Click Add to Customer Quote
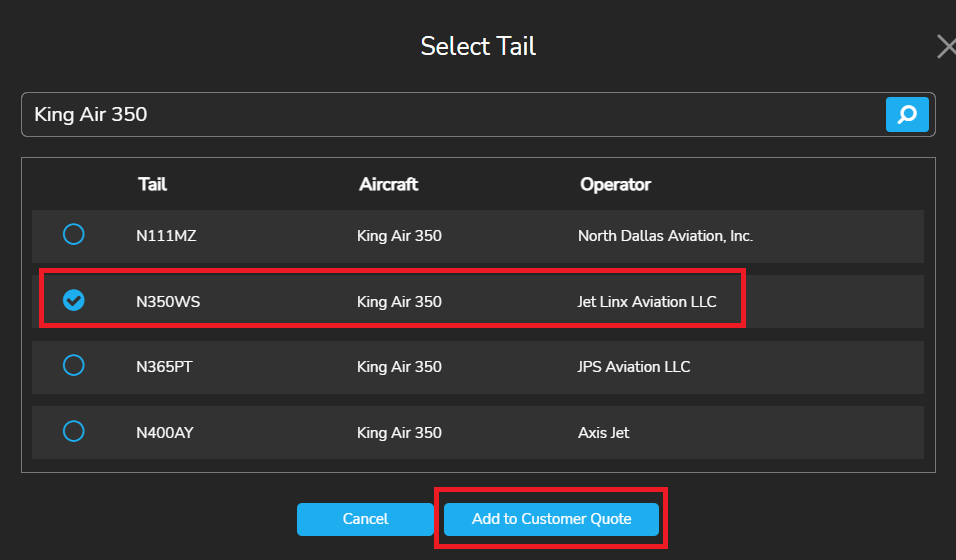Image resolution: width=956 pixels, height=560 pixels. coord(551,519)
